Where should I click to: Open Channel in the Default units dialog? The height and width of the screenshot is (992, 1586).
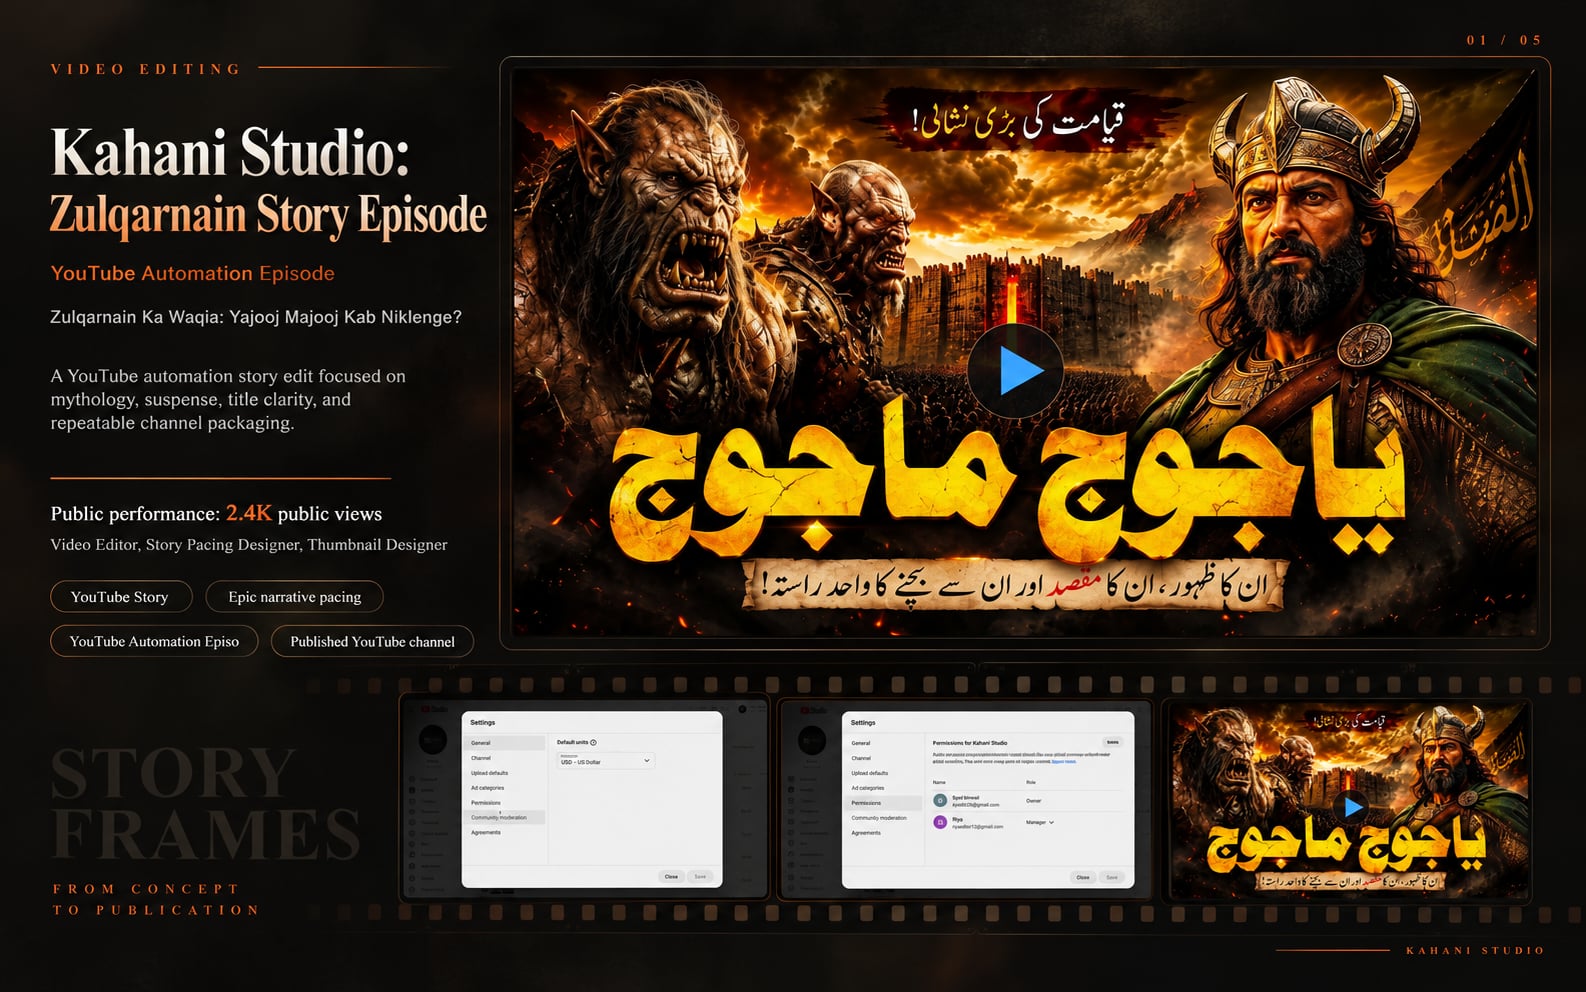(x=505, y=758)
